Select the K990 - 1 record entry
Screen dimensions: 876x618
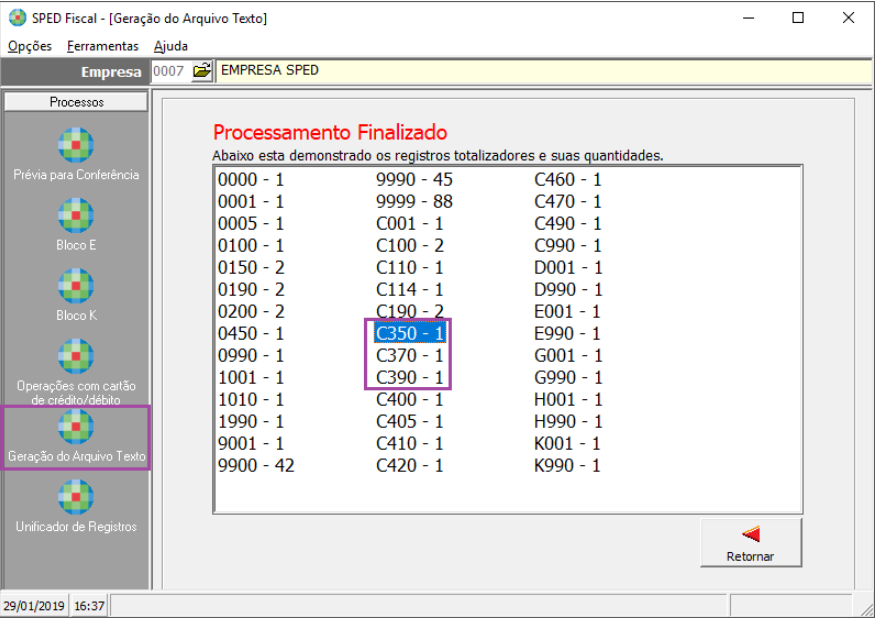click(568, 466)
